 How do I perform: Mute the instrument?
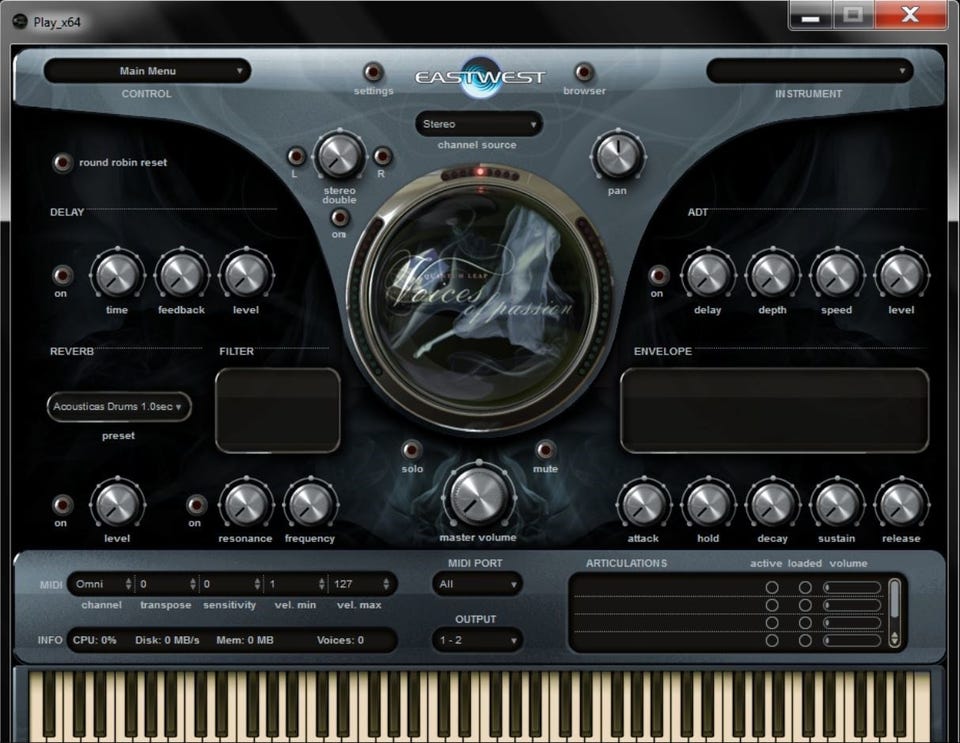pos(545,450)
